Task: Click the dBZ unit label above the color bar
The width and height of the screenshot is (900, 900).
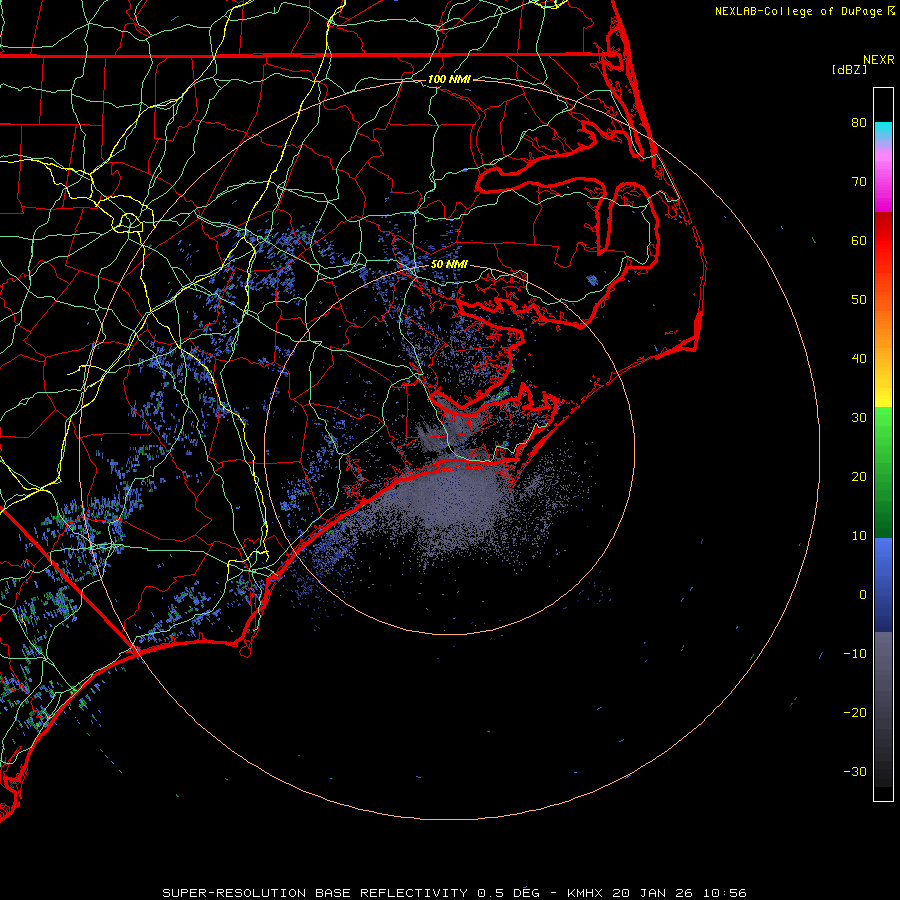Action: pos(849,70)
